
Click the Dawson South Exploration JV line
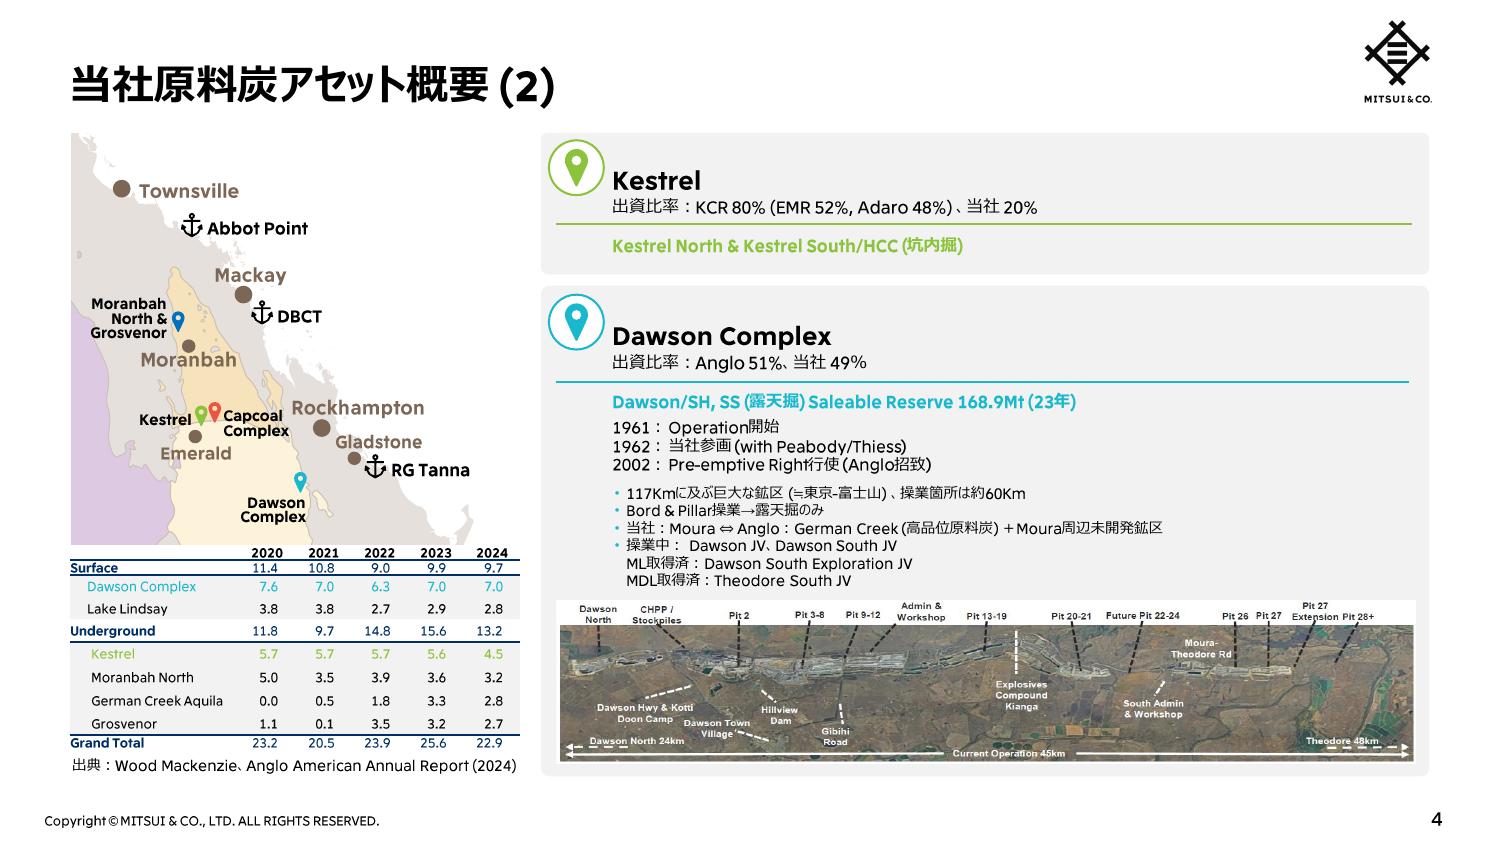pyautogui.click(x=768, y=564)
